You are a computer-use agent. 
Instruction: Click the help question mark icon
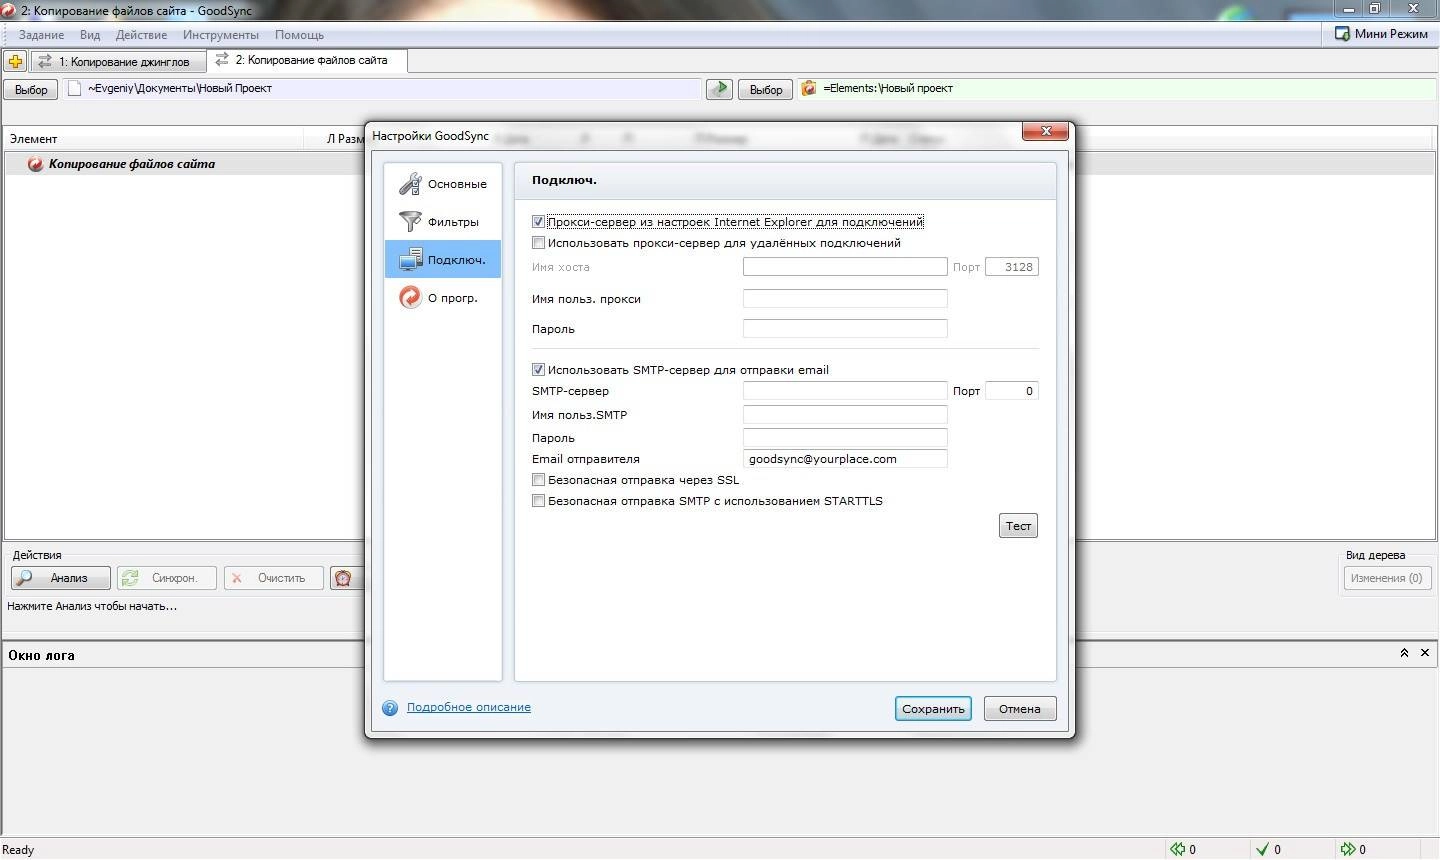click(390, 708)
